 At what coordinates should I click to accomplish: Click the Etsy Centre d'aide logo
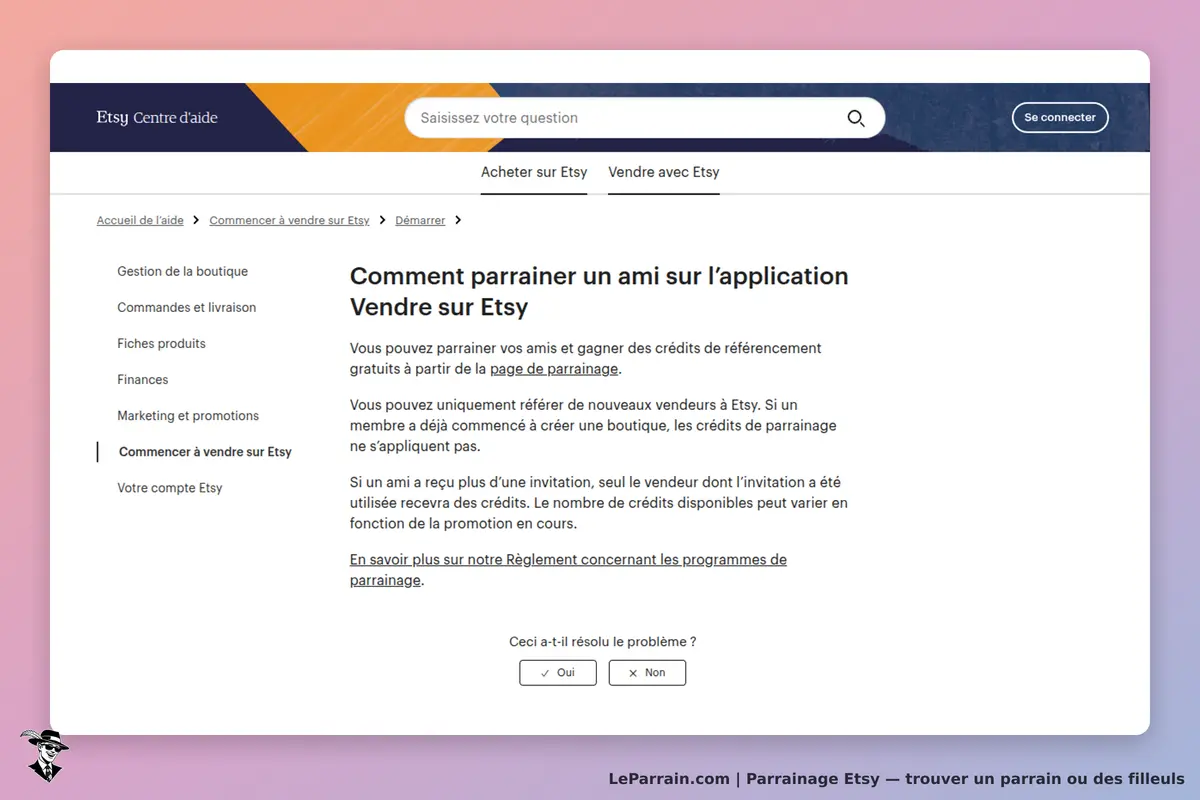[x=157, y=118]
